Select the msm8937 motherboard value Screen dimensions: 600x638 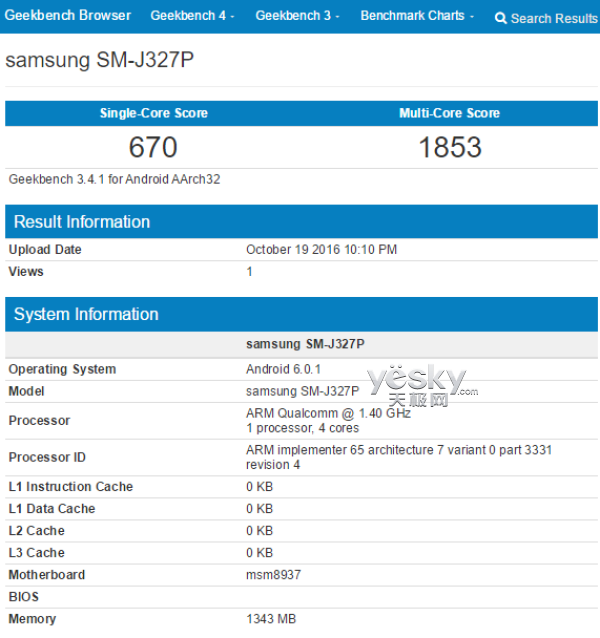[x=273, y=575]
